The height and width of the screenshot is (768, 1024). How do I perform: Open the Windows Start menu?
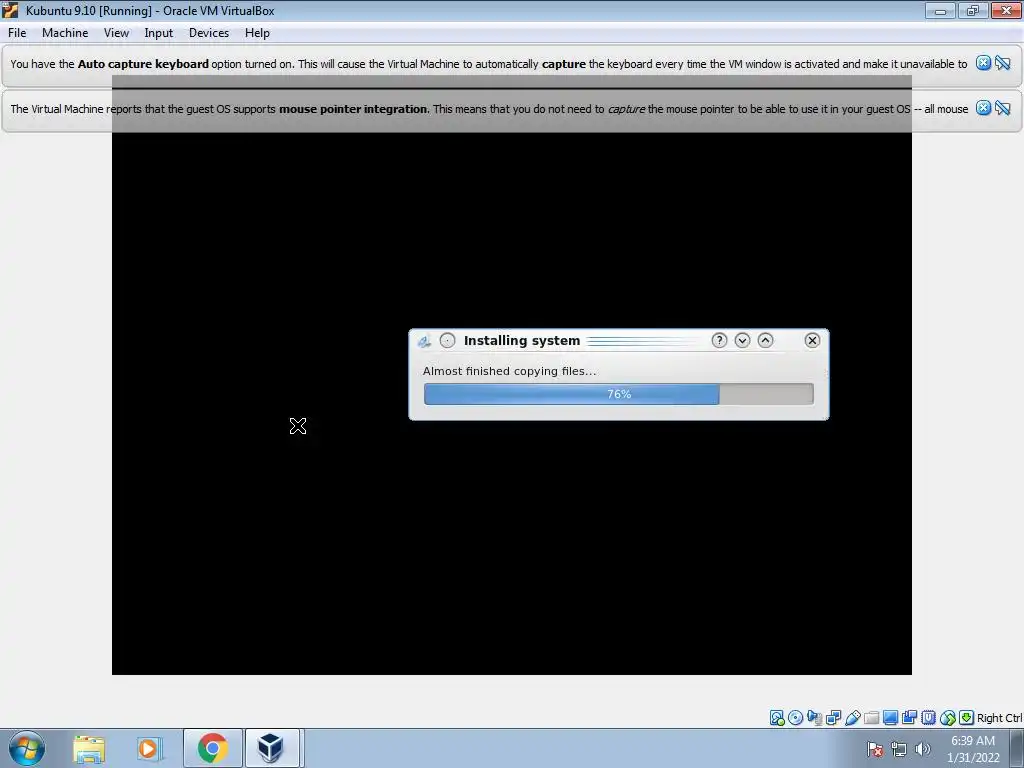(27, 748)
